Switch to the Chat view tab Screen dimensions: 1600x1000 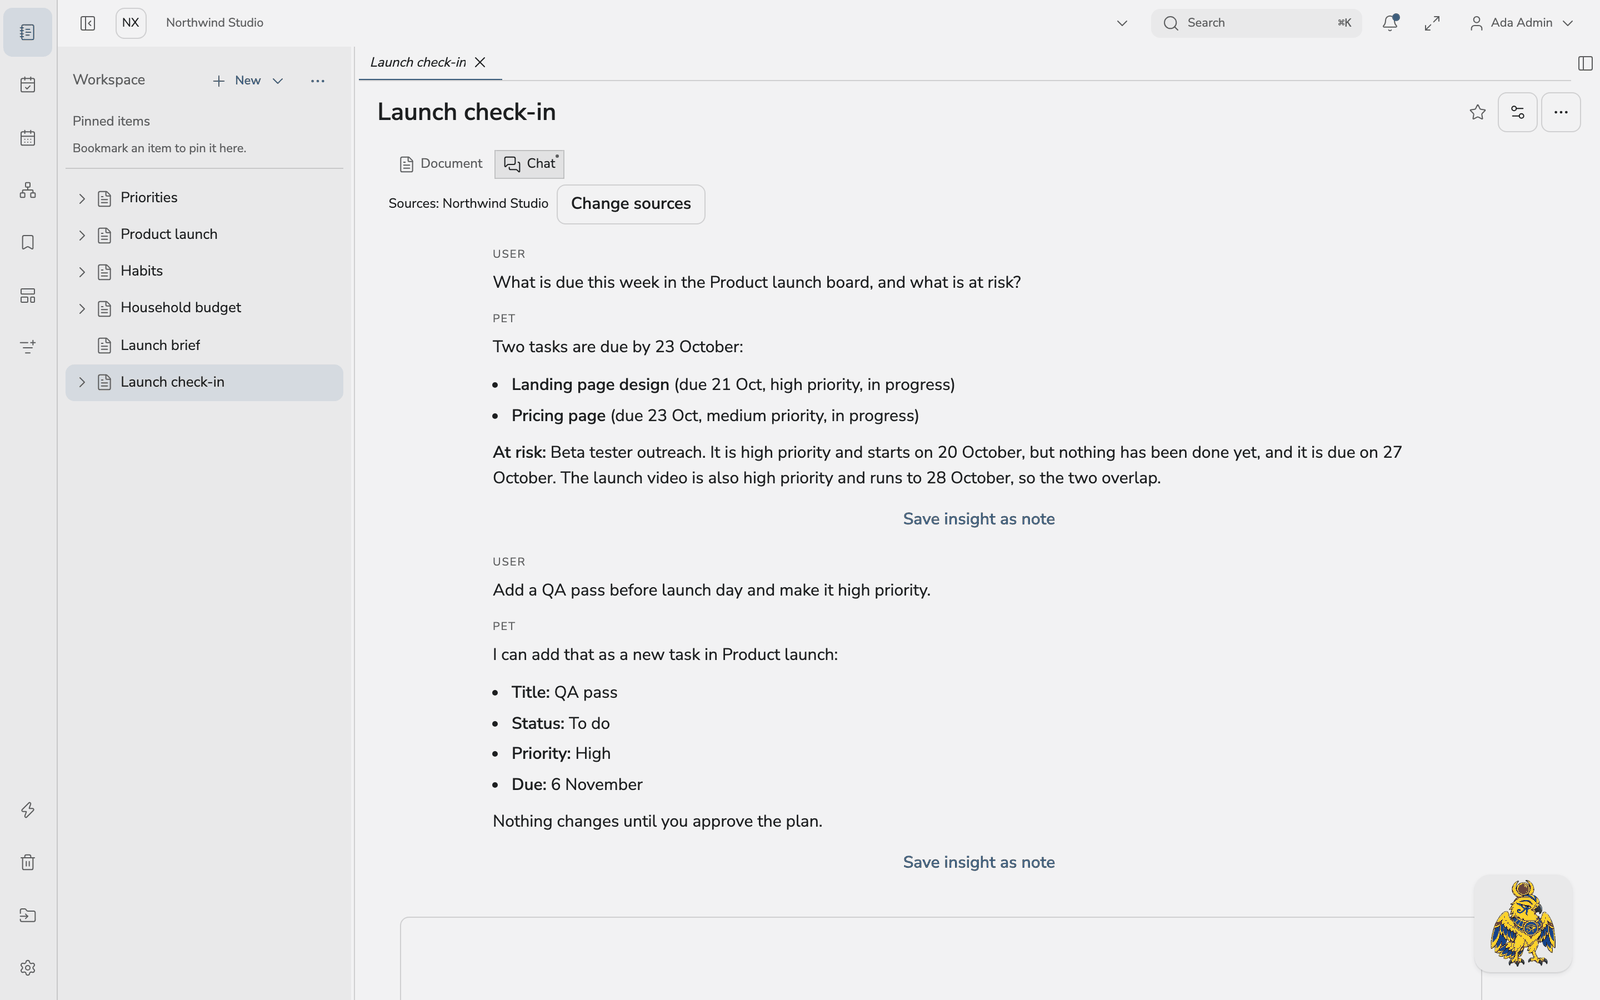tap(530, 164)
